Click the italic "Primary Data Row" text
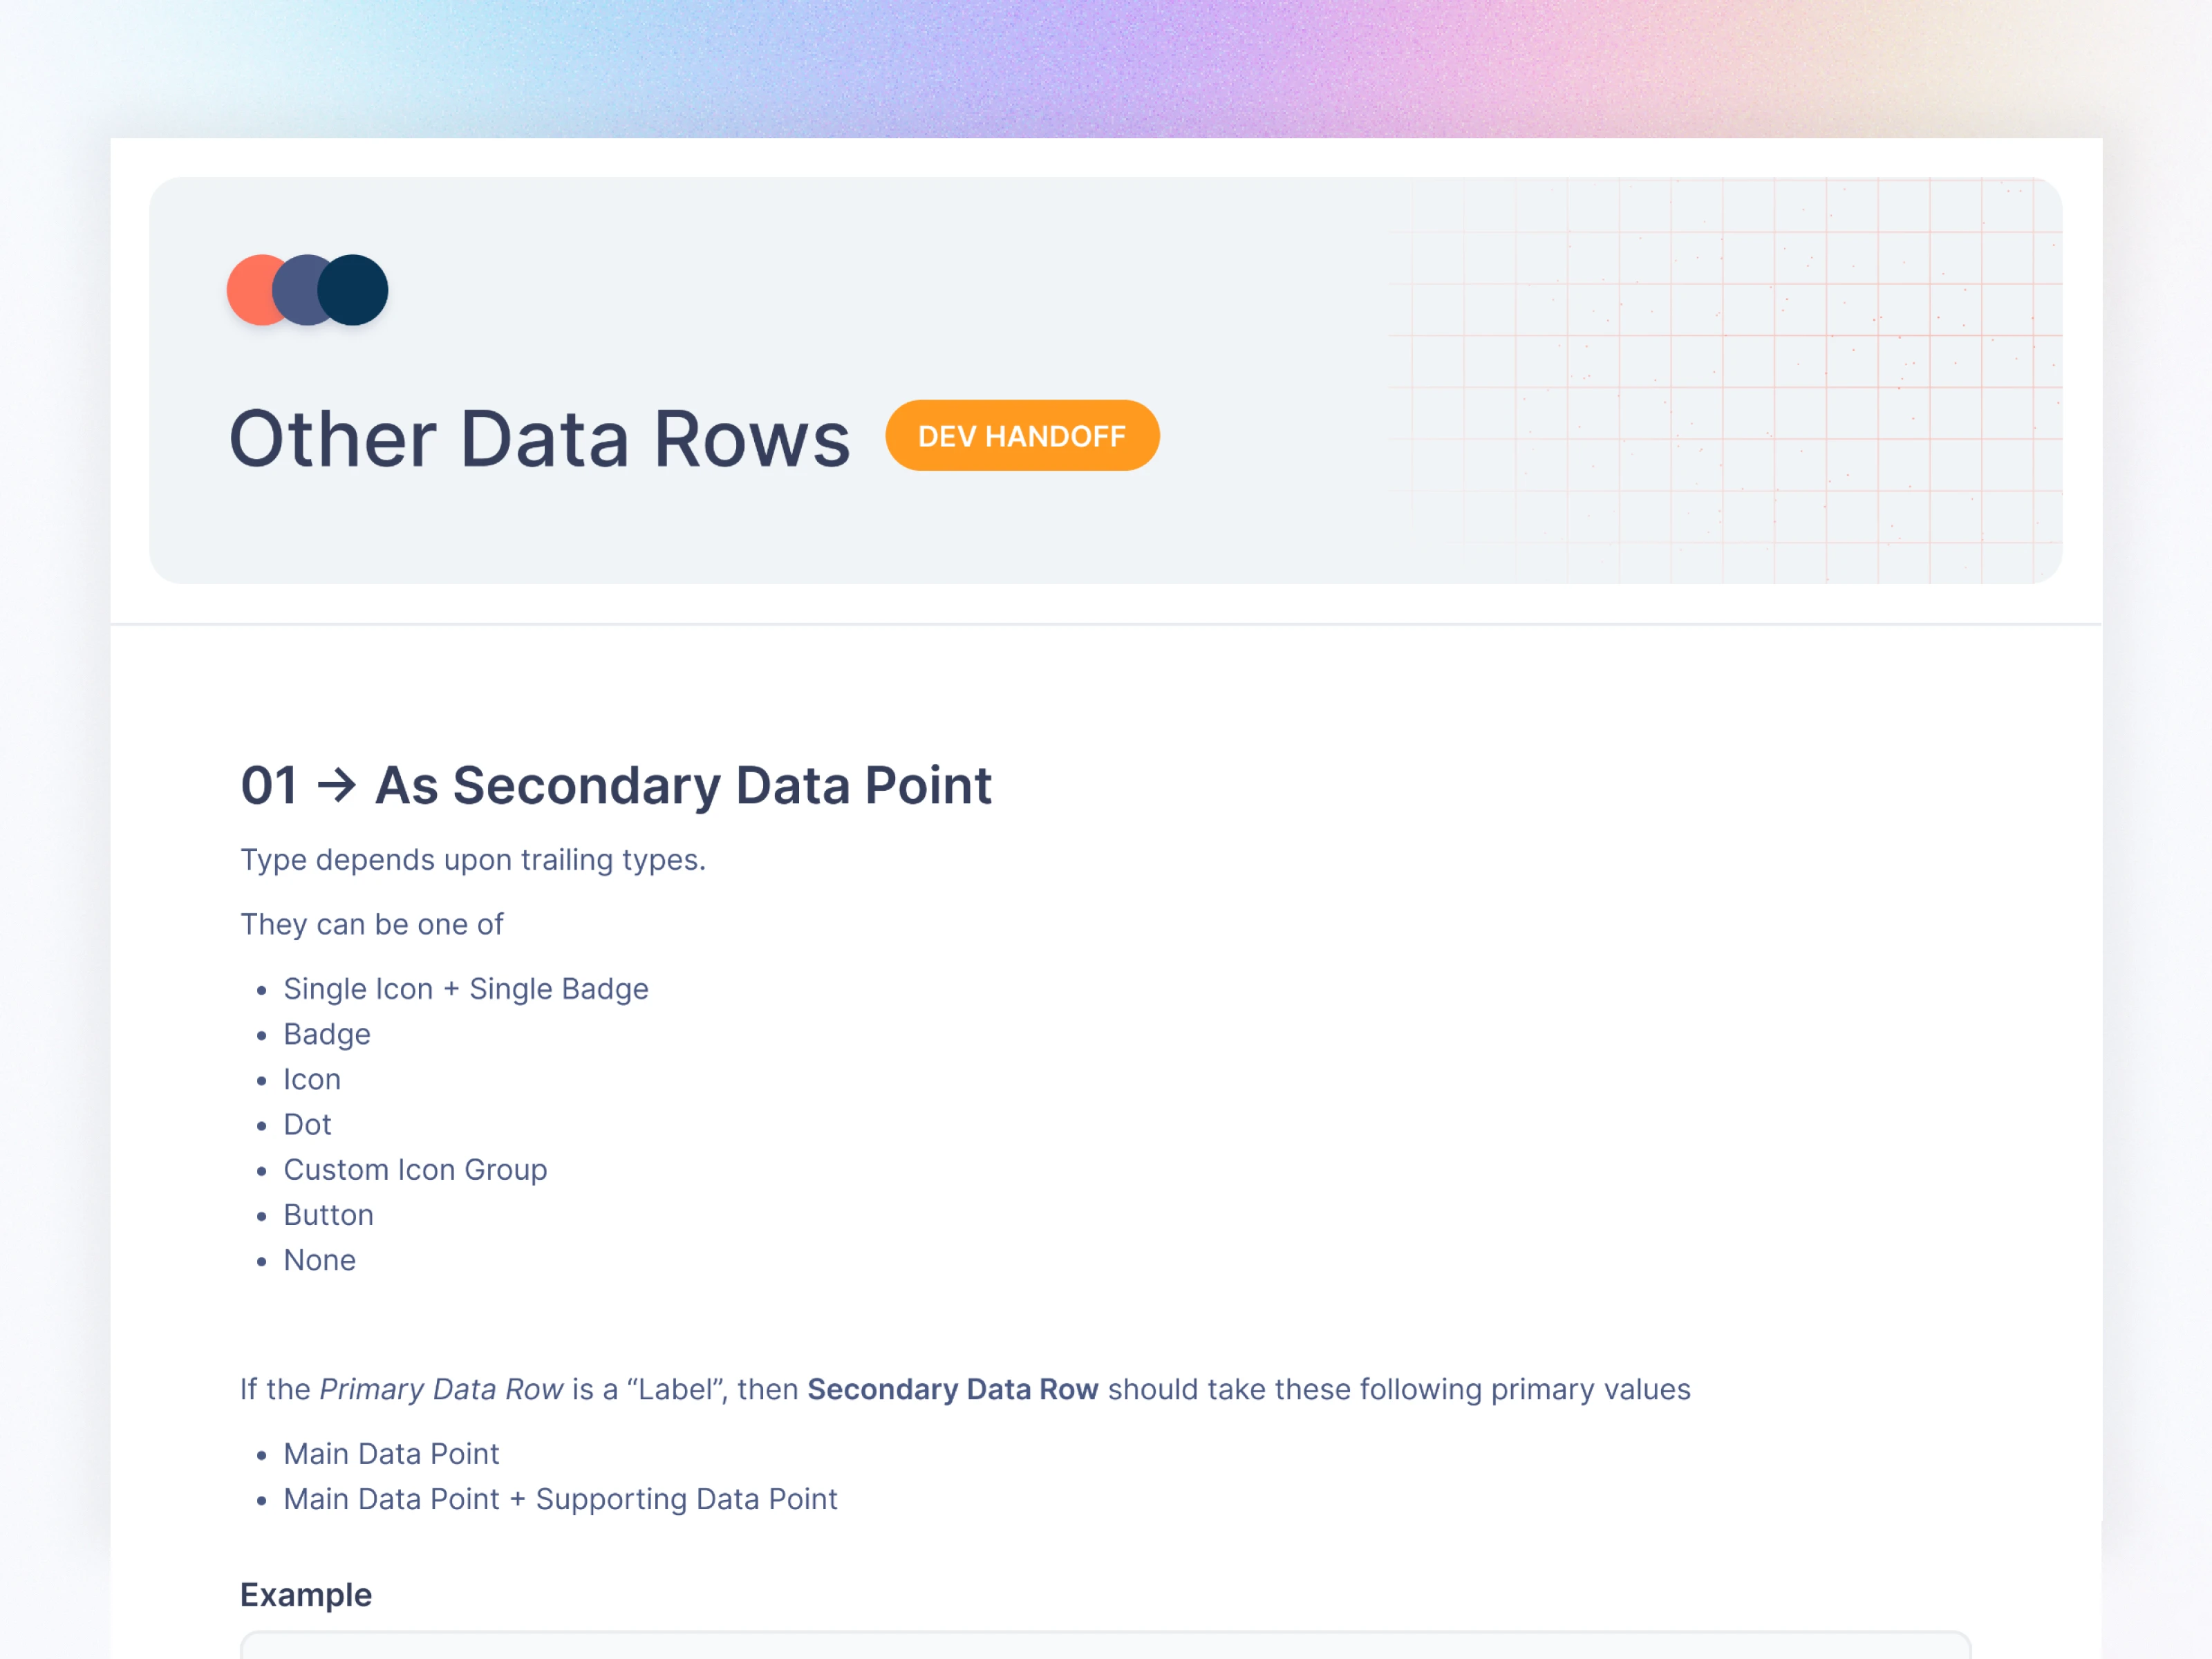 coord(441,1389)
